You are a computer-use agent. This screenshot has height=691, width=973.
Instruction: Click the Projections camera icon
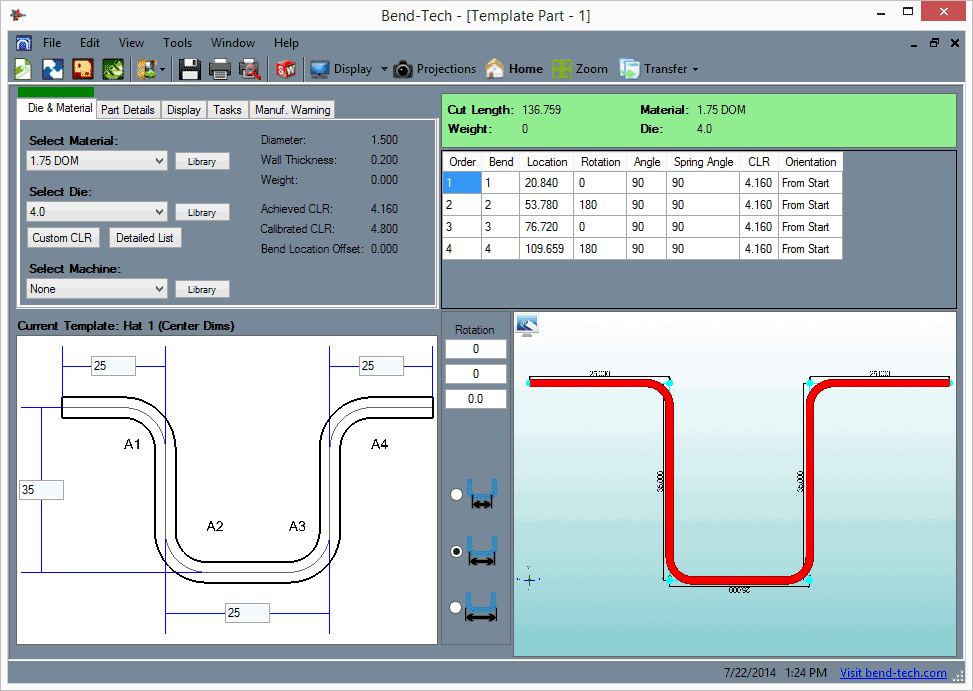[x=401, y=69]
